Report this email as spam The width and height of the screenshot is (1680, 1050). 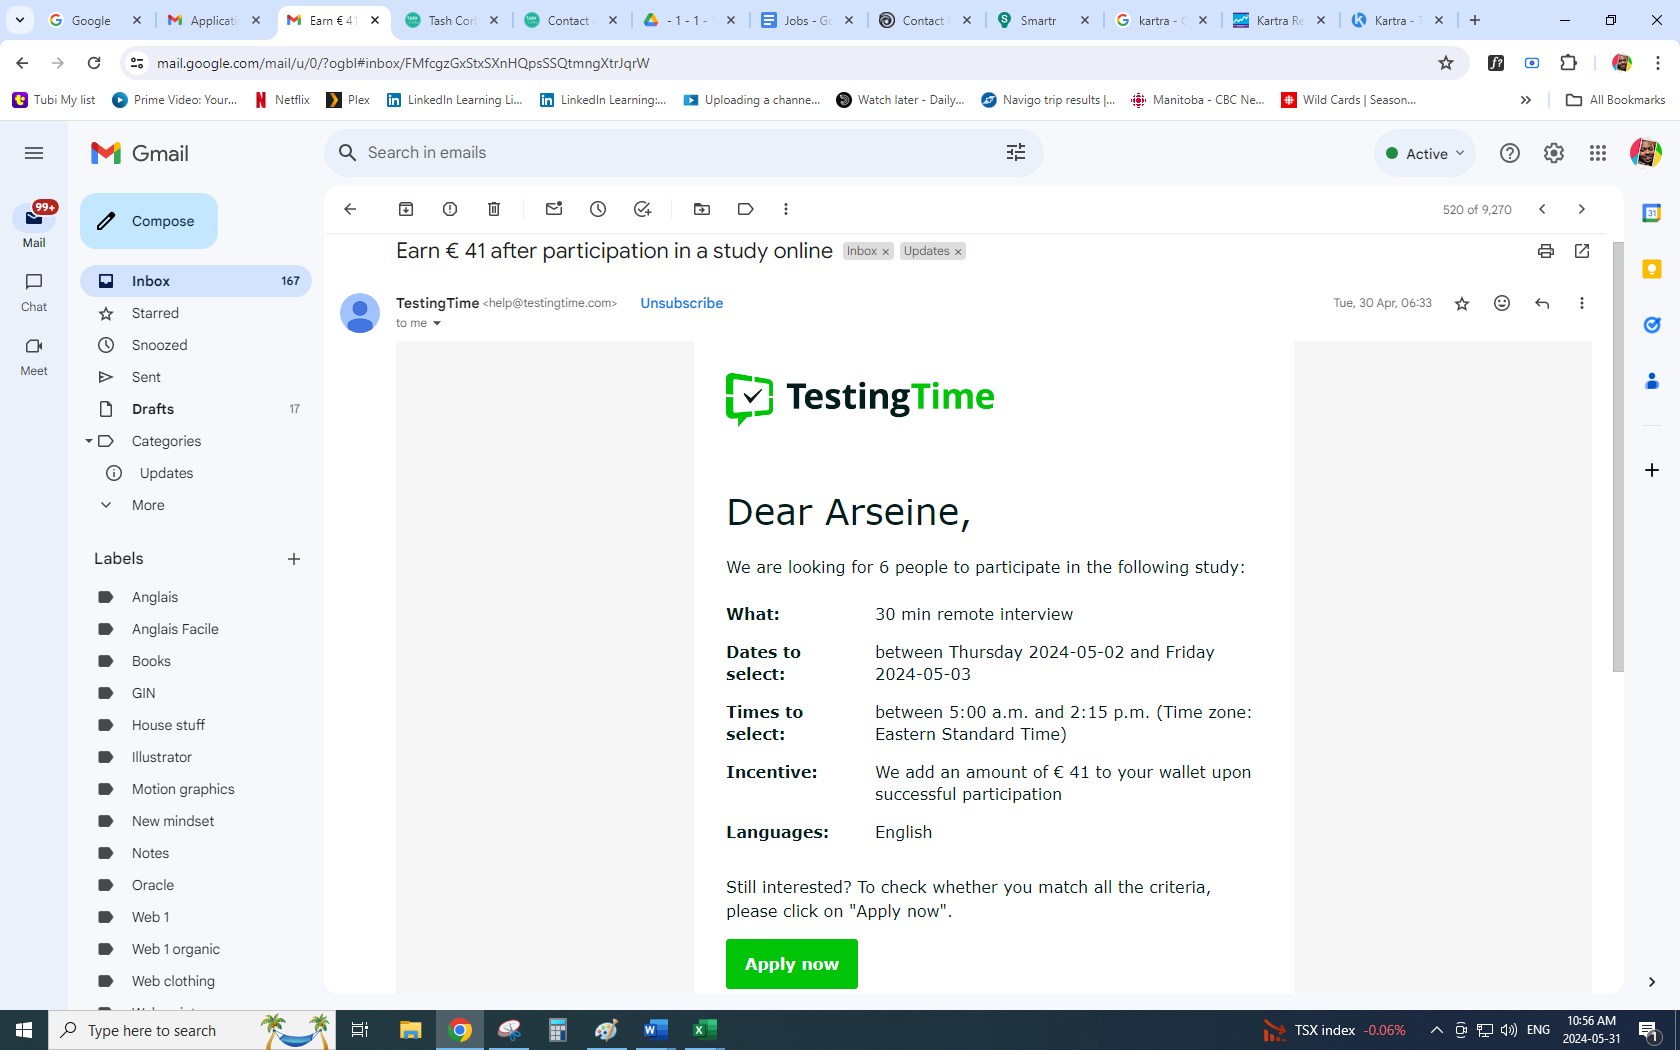point(450,209)
